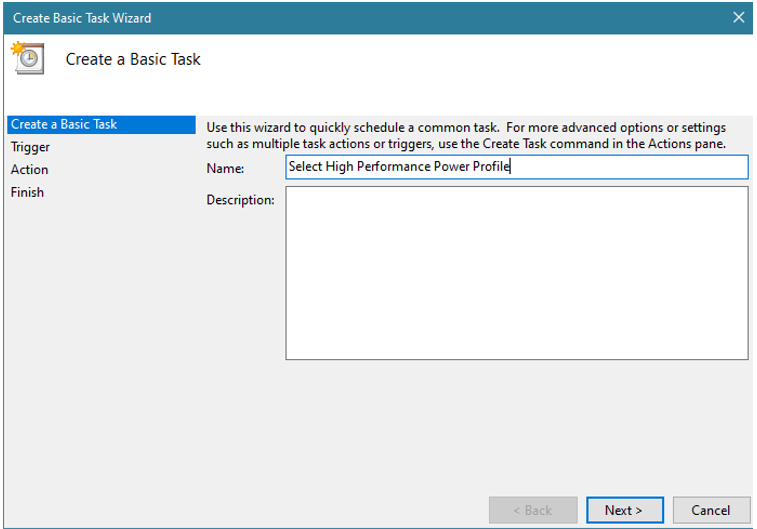Image resolution: width=757 pixels, height=529 pixels.
Task: Focus the Description text area
Action: 516,272
